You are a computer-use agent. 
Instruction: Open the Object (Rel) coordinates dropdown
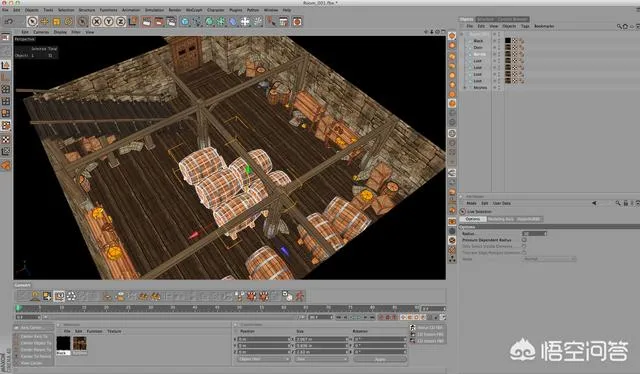(264, 359)
